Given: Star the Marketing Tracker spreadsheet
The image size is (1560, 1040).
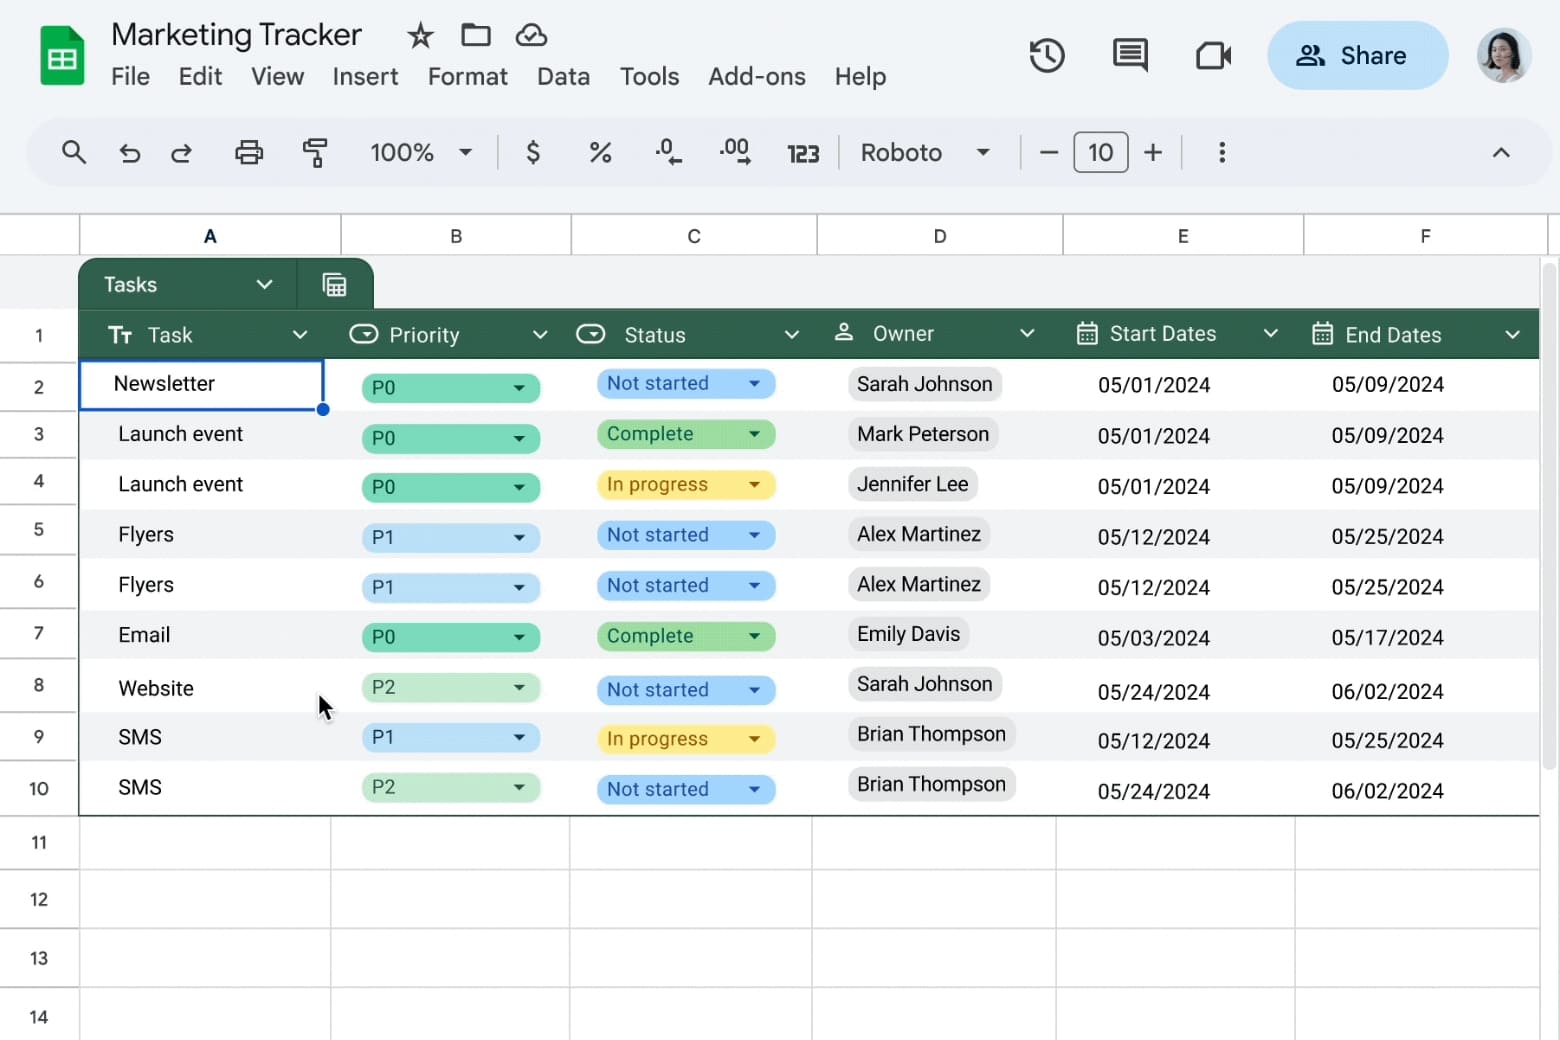Looking at the screenshot, I should (x=419, y=35).
